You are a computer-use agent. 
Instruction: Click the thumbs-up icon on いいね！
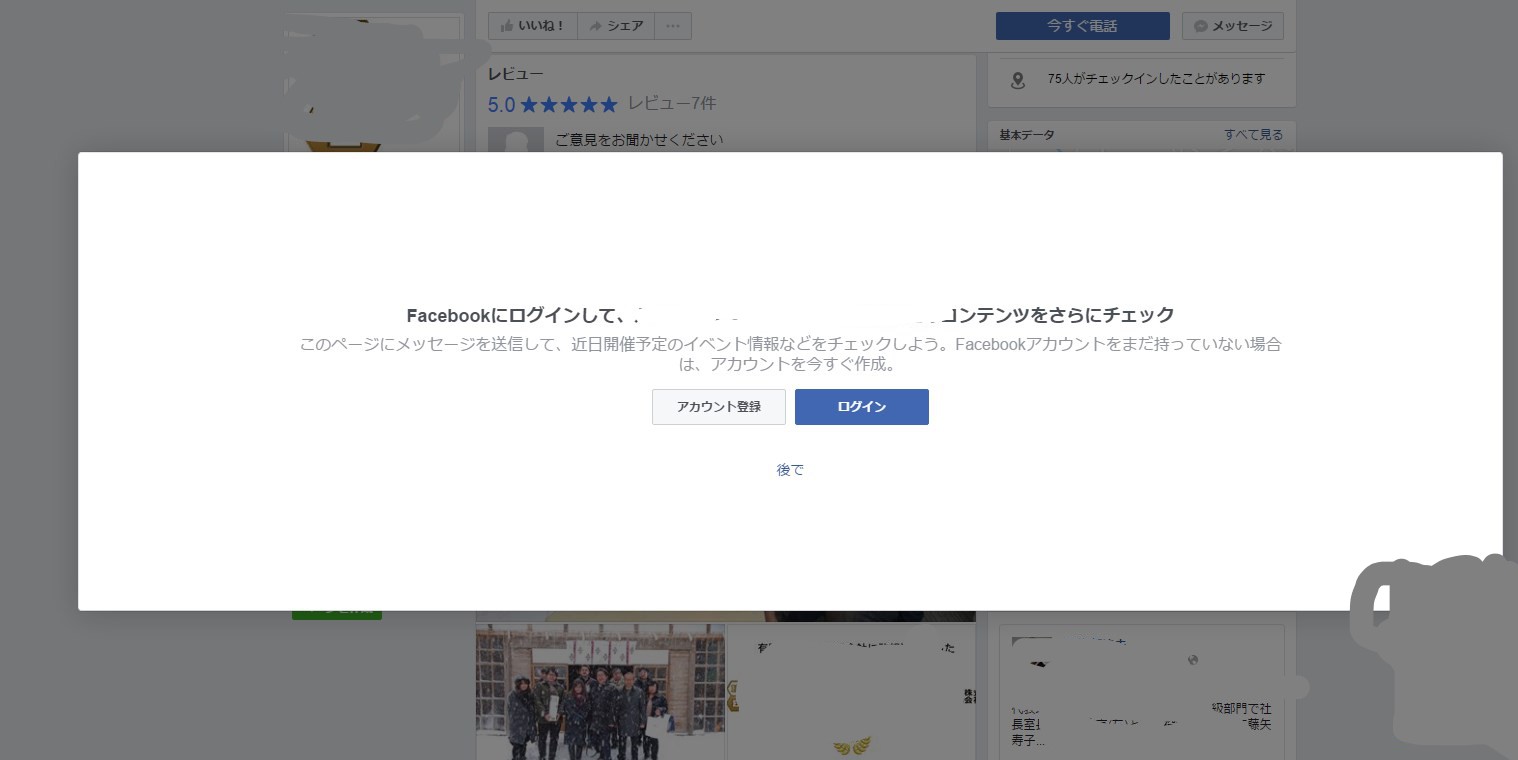click(507, 26)
